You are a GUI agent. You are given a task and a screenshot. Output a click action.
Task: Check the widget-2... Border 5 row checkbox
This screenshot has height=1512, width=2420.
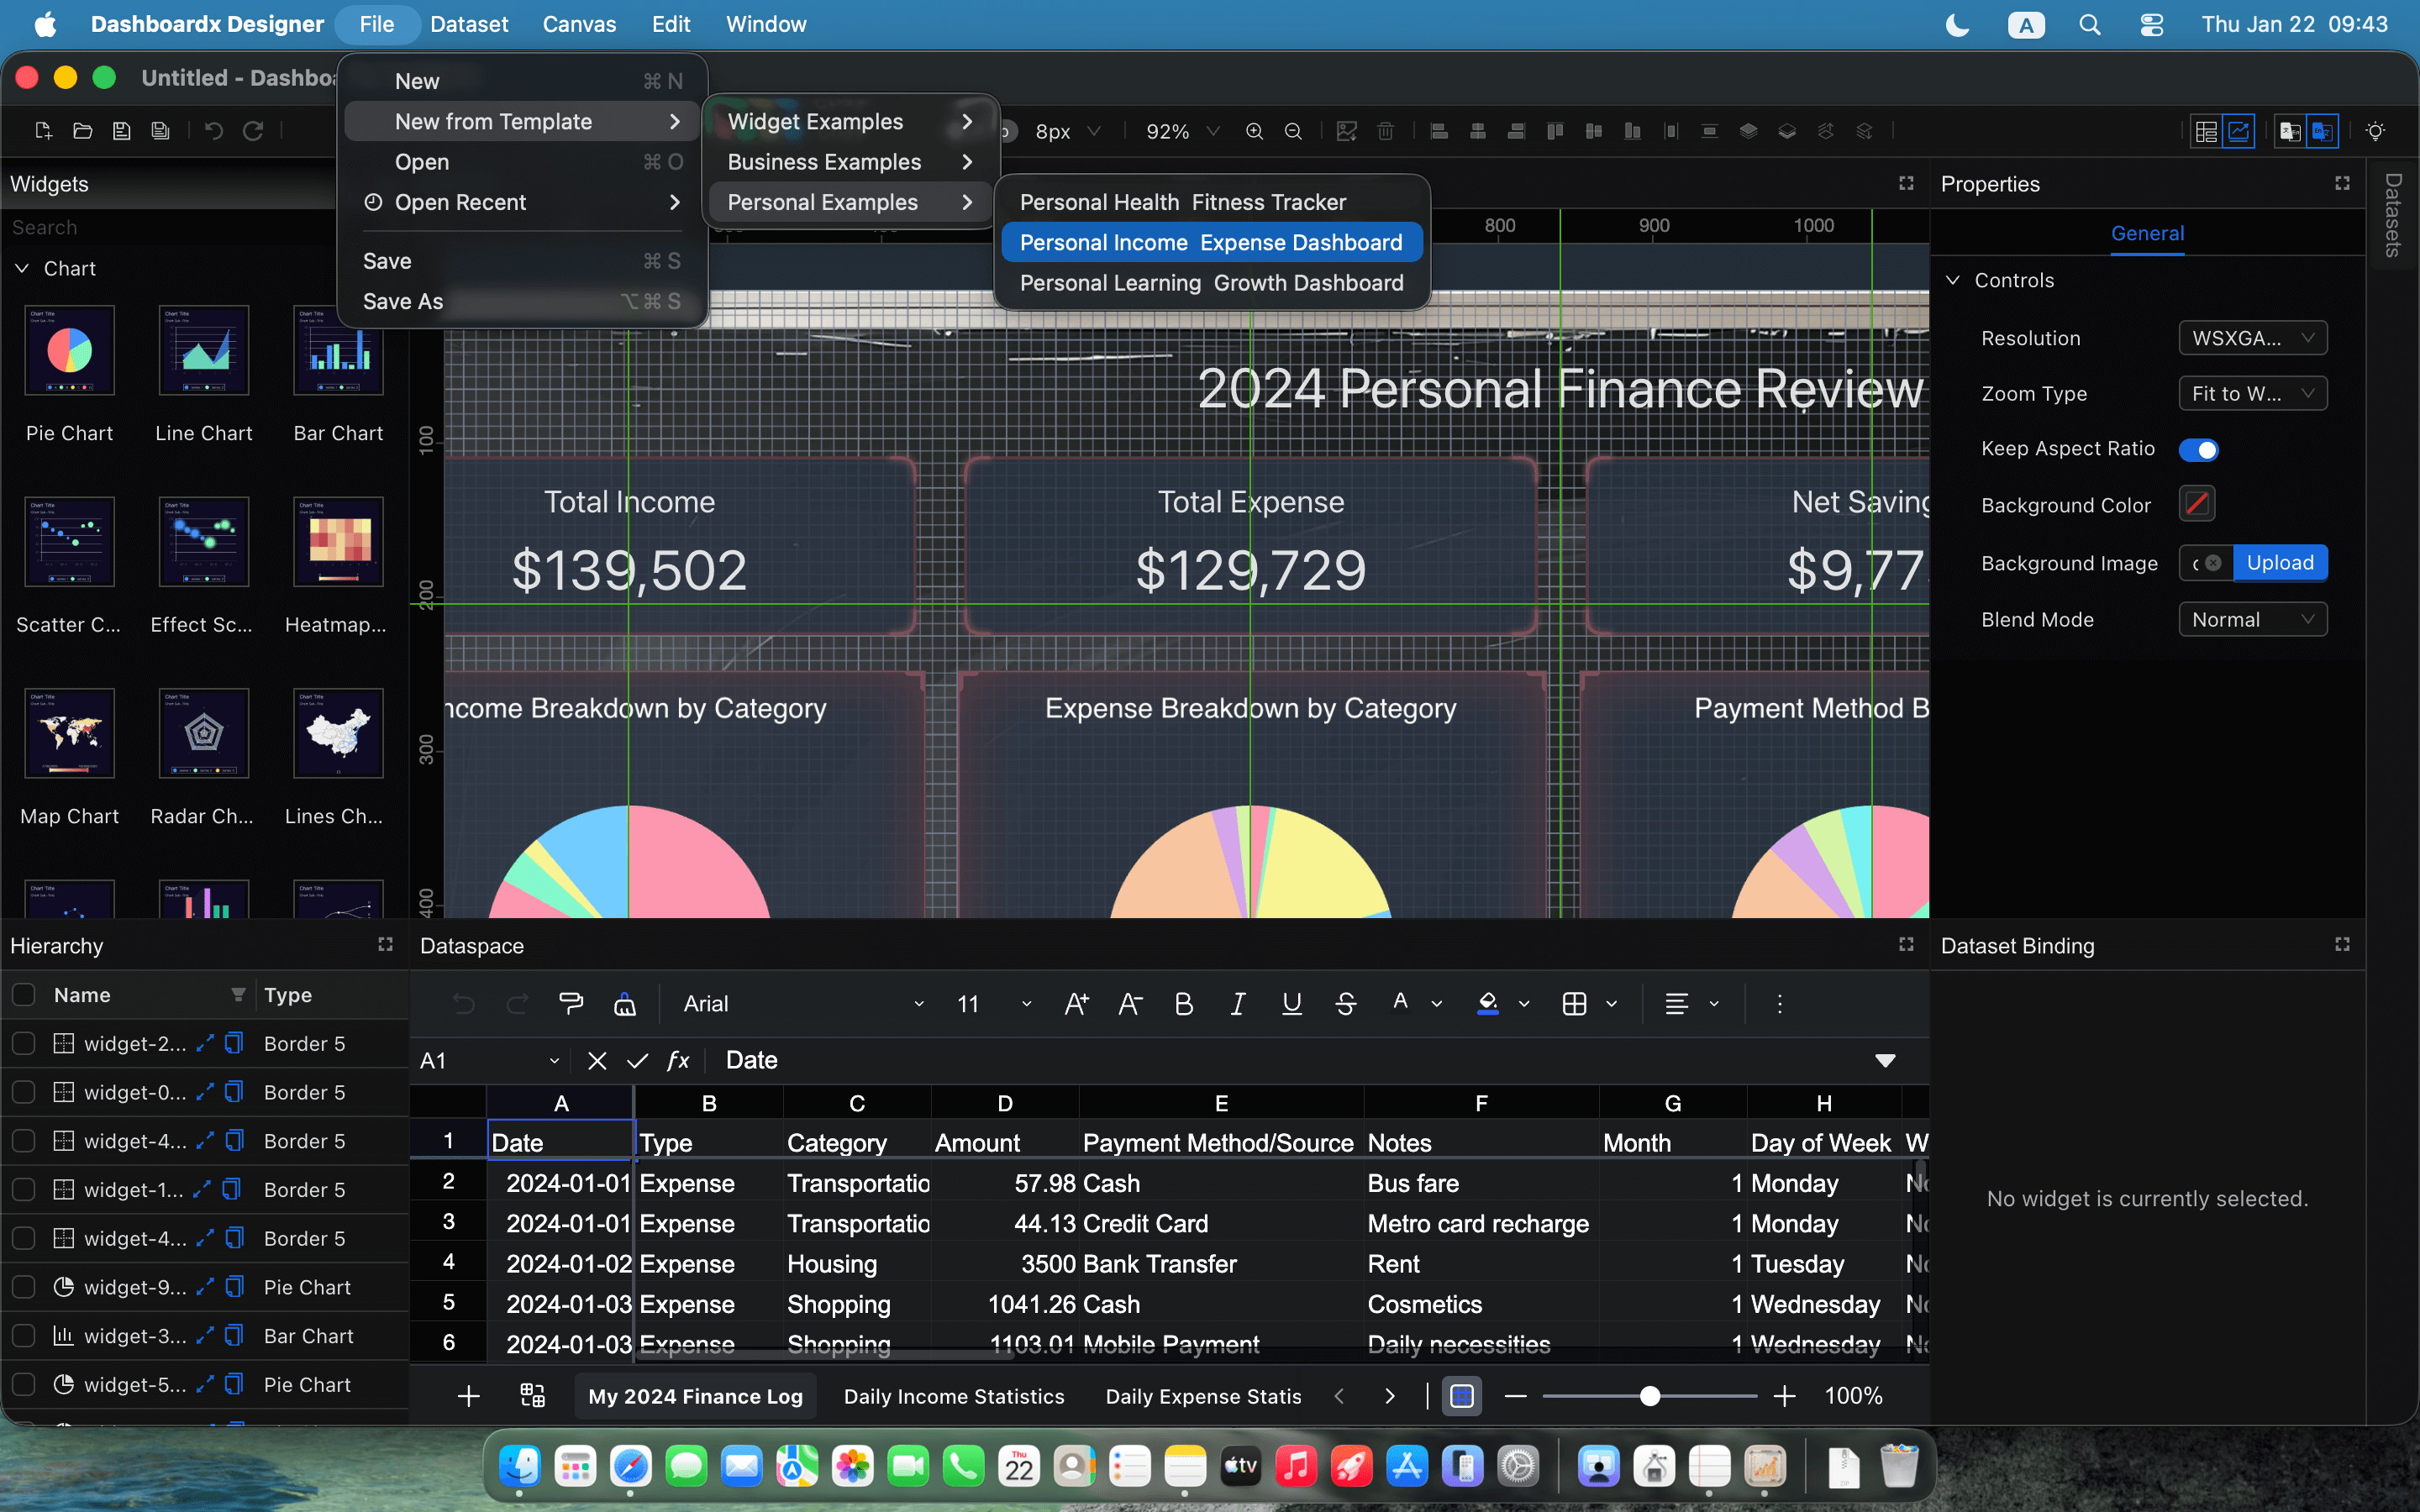coord(23,1044)
